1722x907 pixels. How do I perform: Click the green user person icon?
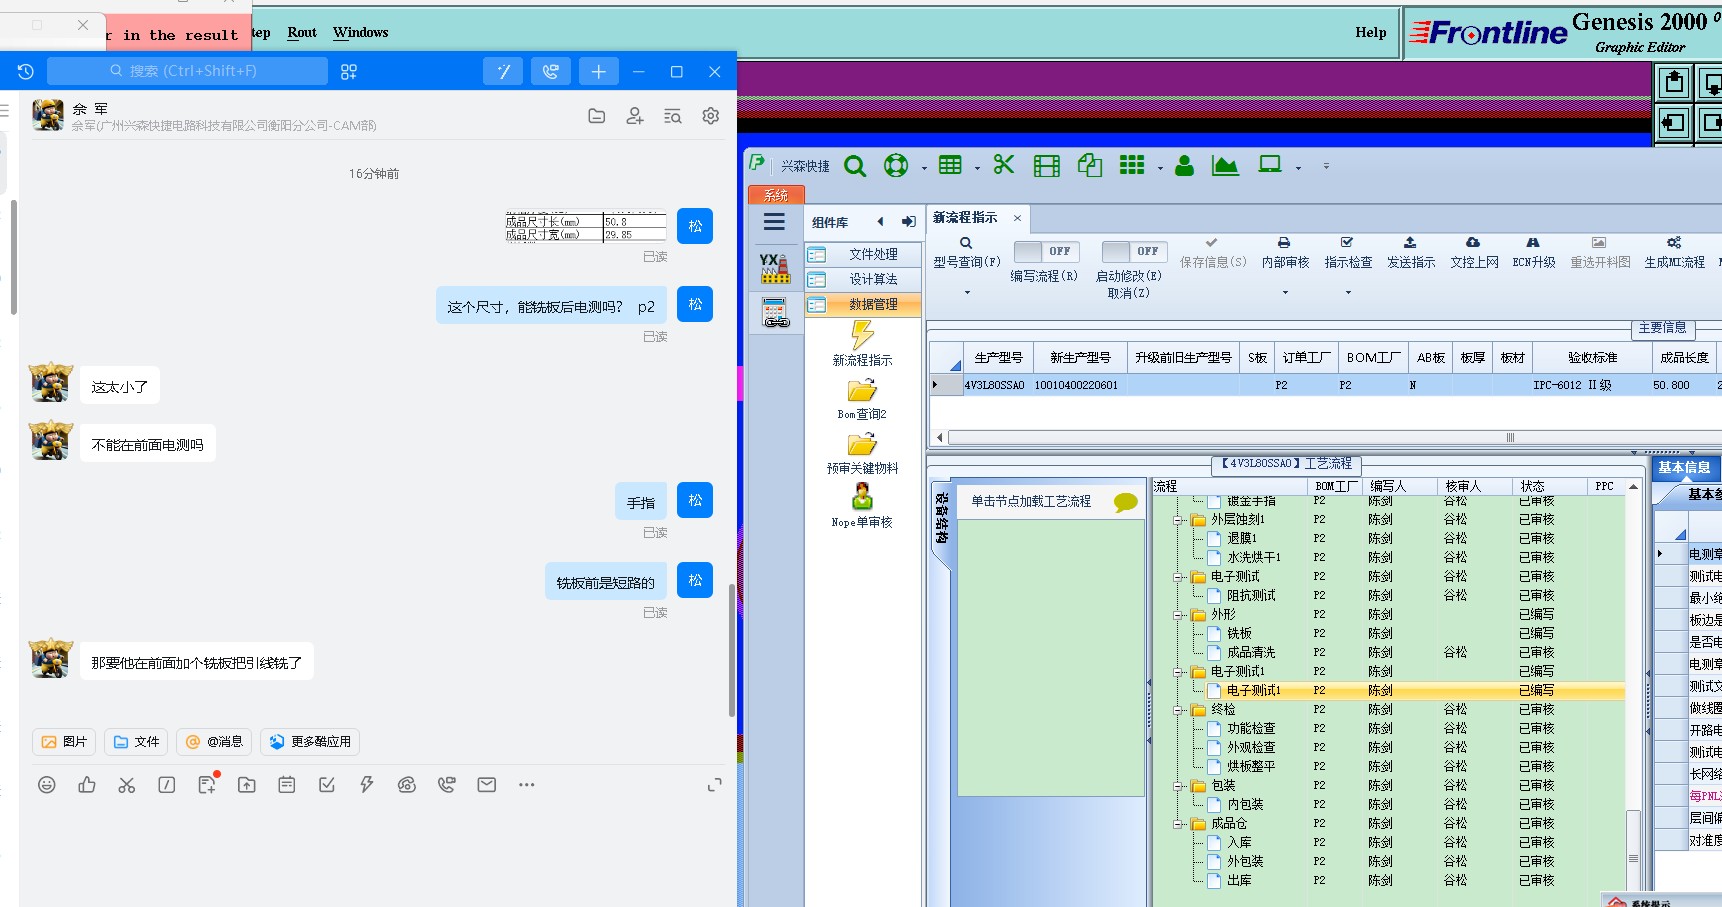[1185, 165]
